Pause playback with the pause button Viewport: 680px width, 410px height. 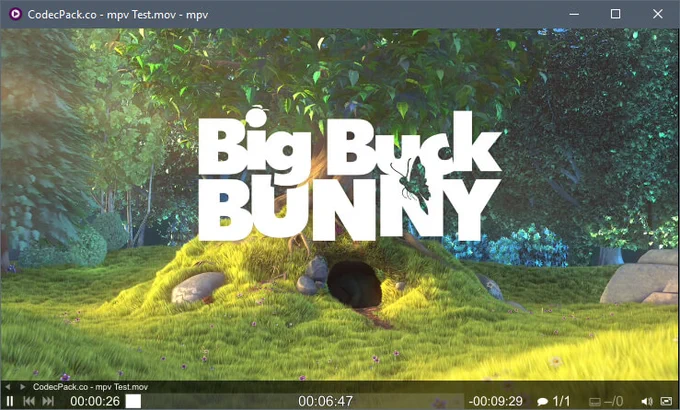[10, 401]
